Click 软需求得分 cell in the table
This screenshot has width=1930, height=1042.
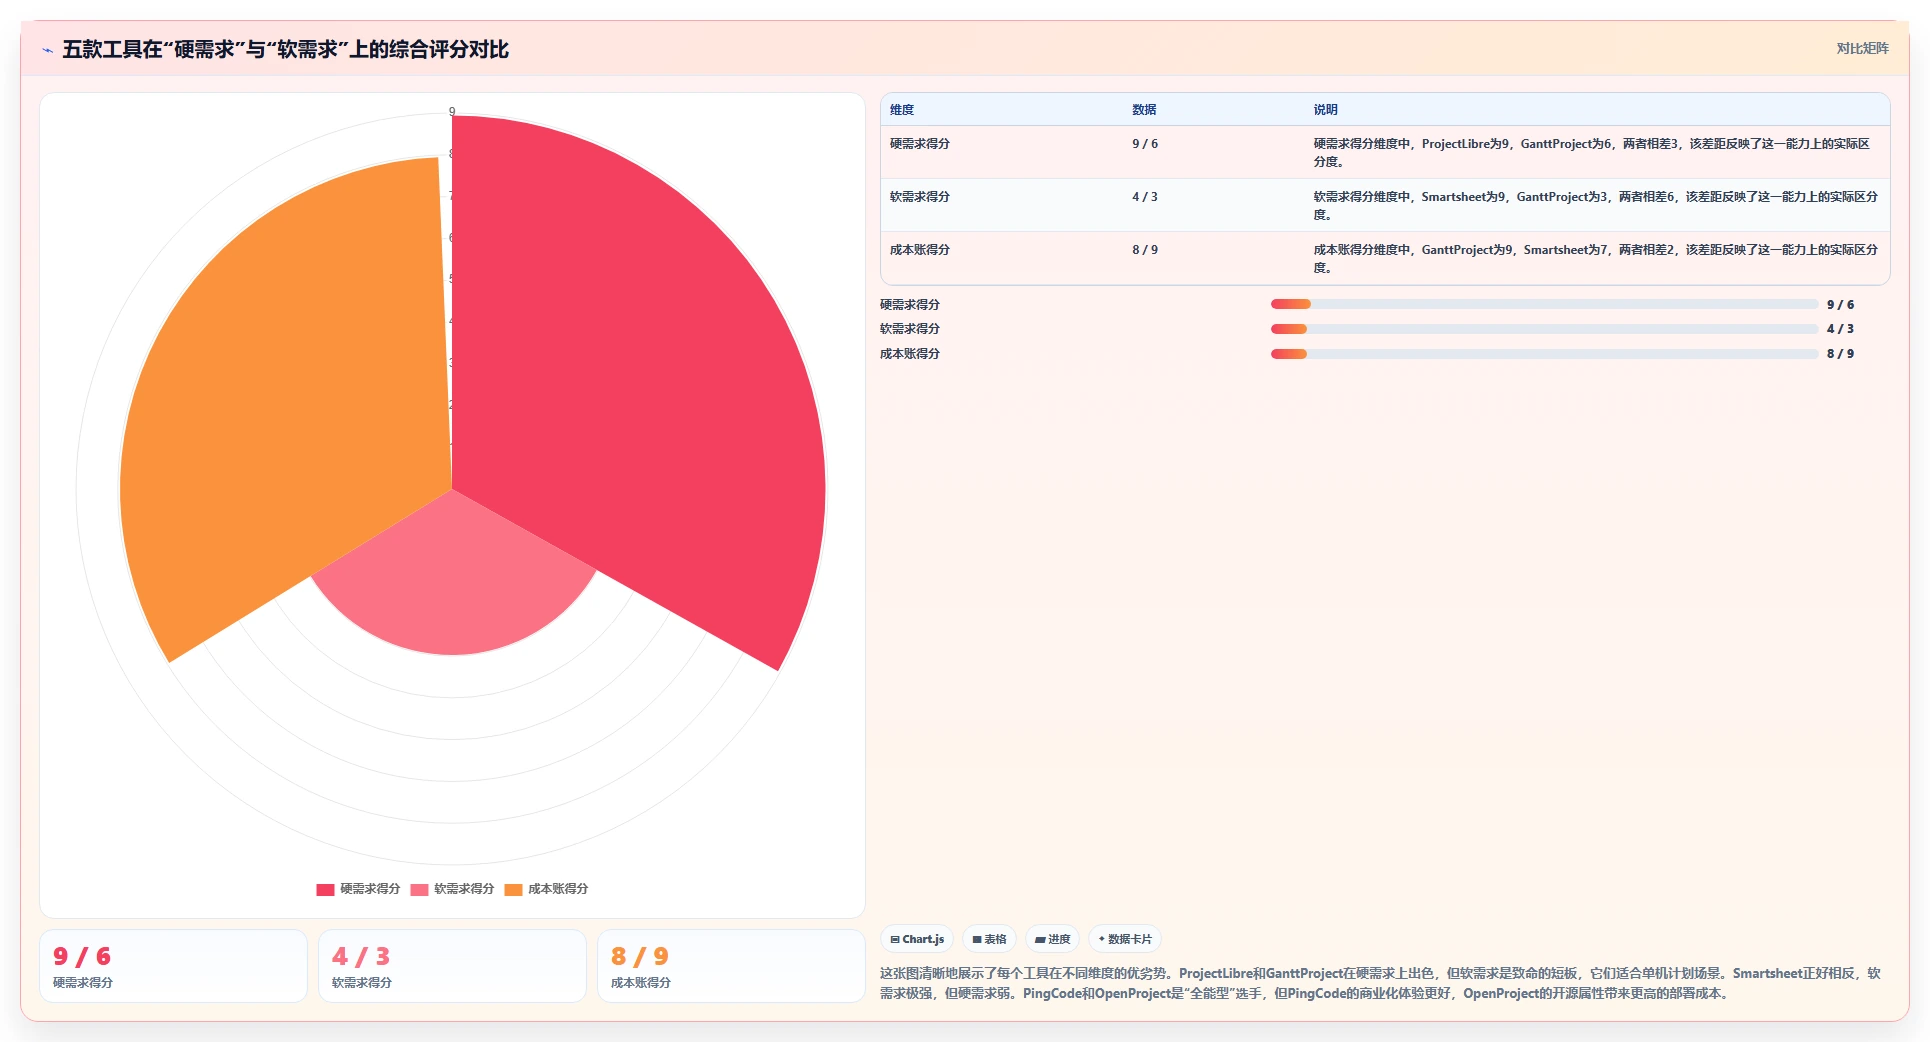[920, 197]
